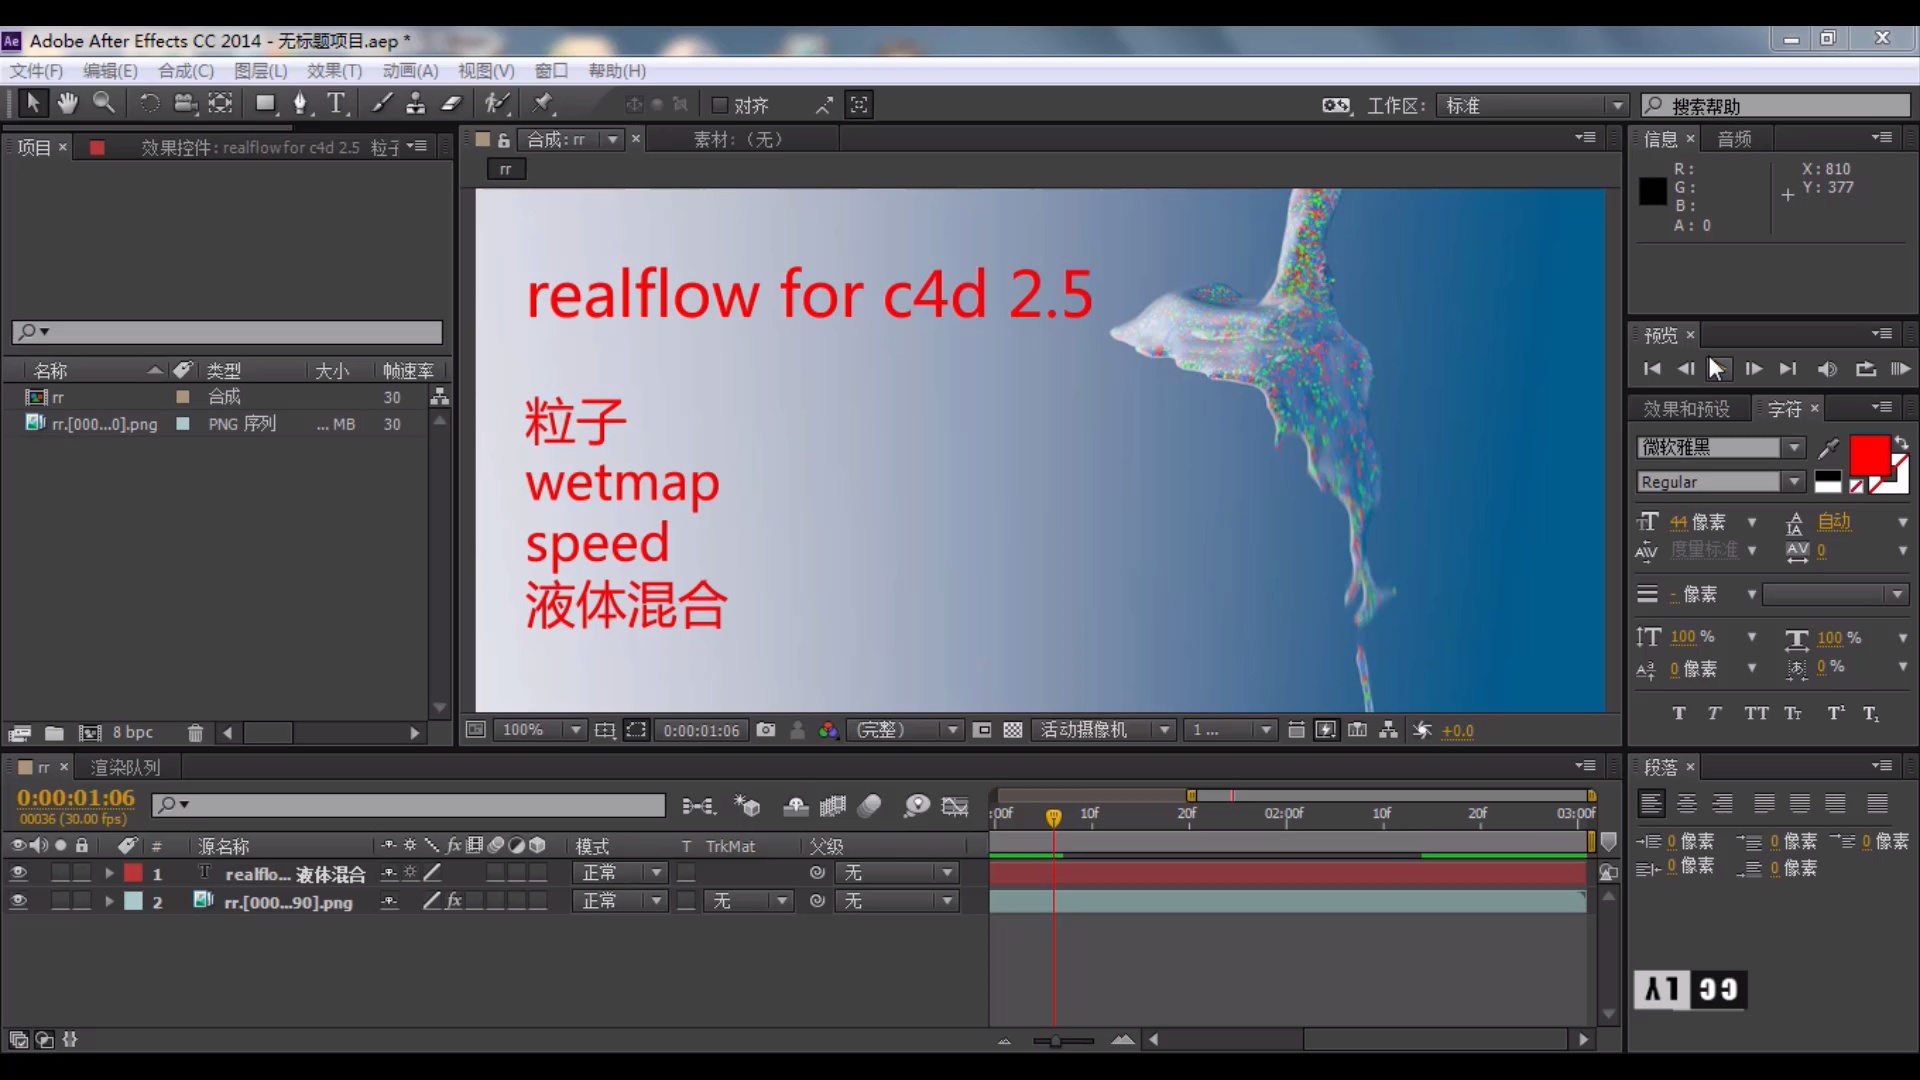Switch to the 渲染队列 tab
Viewport: 1920px width, 1080px height.
(x=126, y=767)
